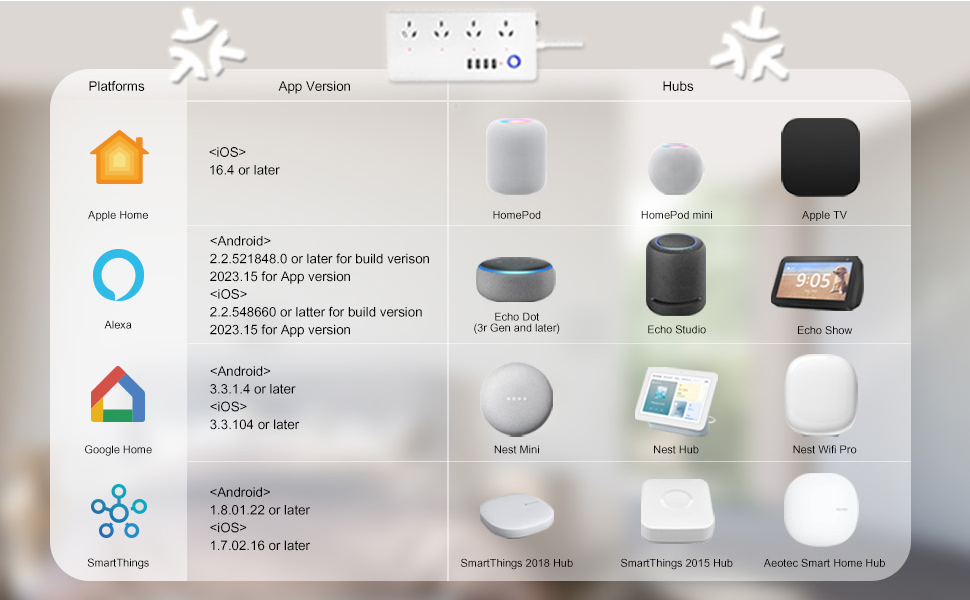
Task: Click <Android> in the Google Home row
Action: [x=240, y=371]
